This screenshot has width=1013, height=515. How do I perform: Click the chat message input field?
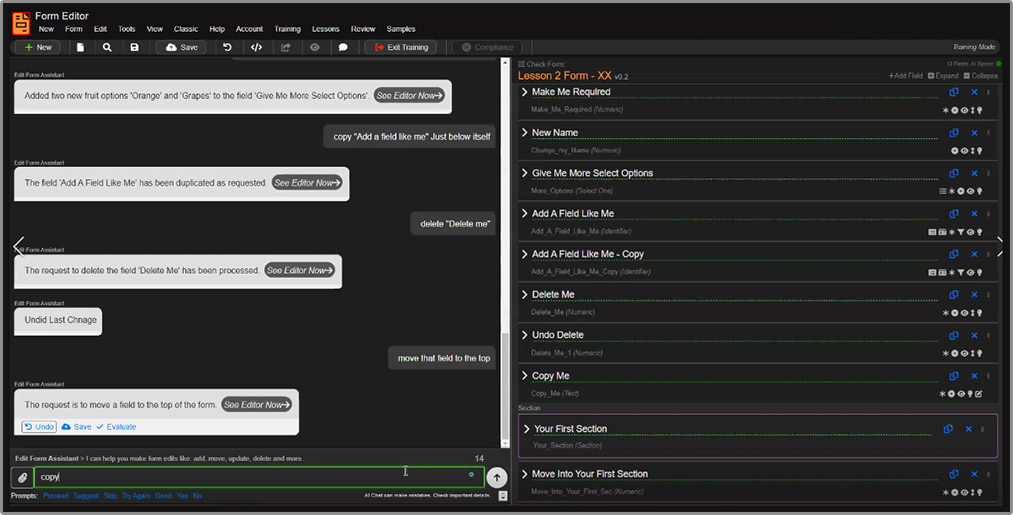[258, 478]
